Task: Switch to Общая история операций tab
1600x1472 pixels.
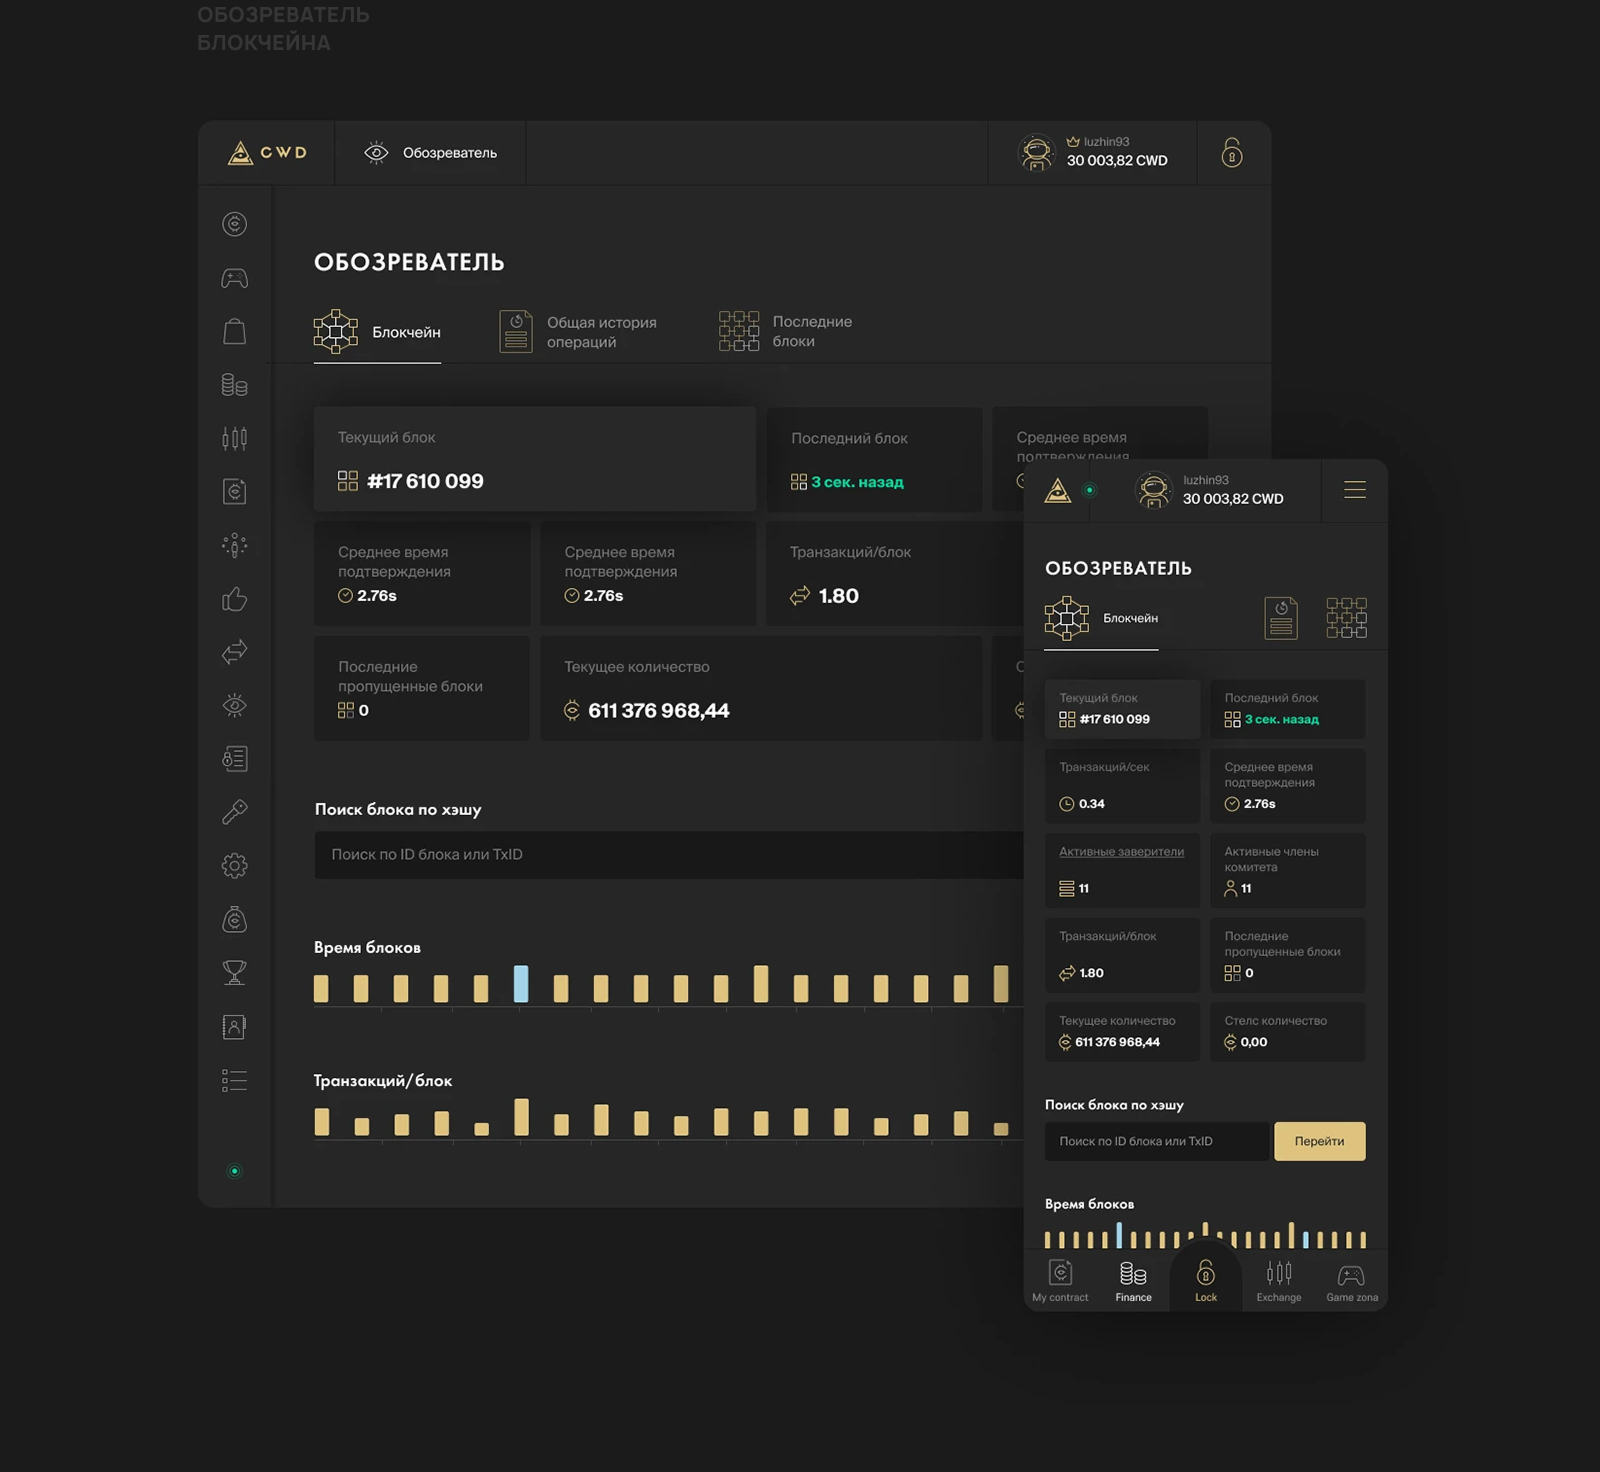Action: click(x=579, y=332)
